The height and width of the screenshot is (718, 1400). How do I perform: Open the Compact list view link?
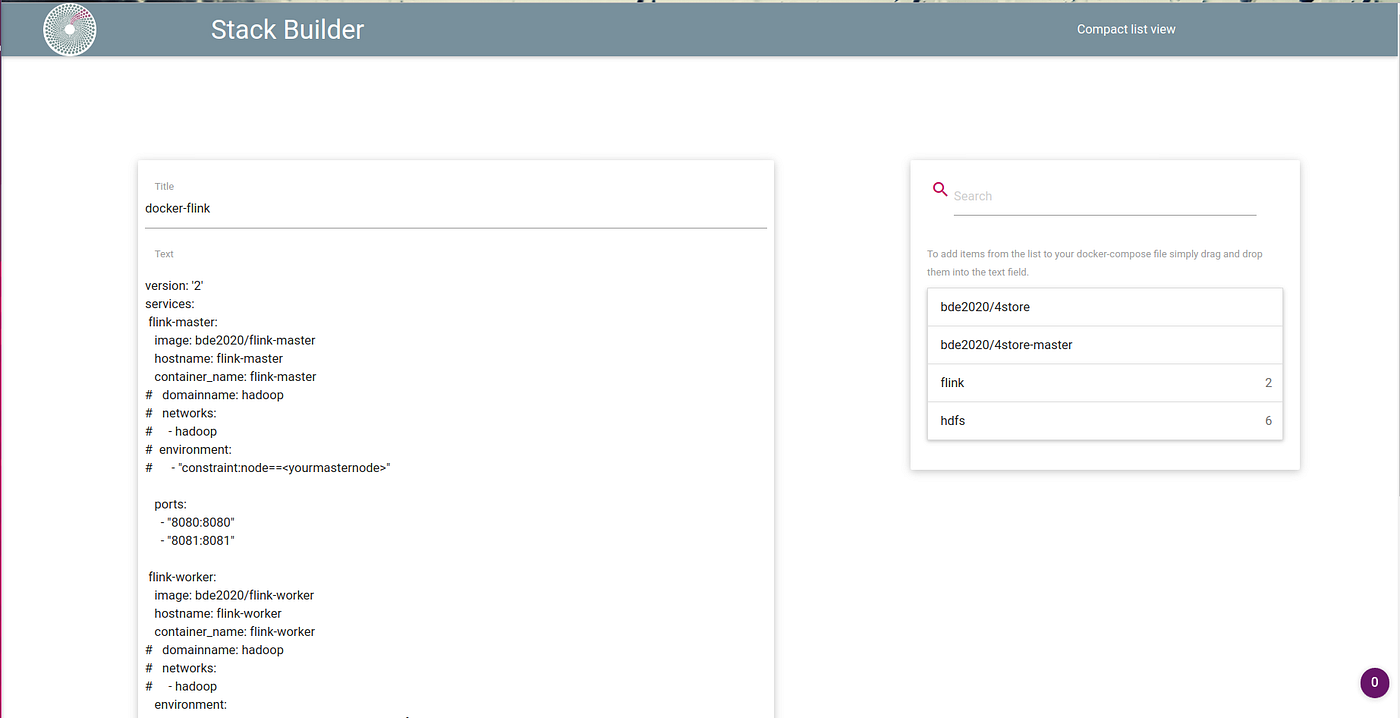tap(1126, 29)
